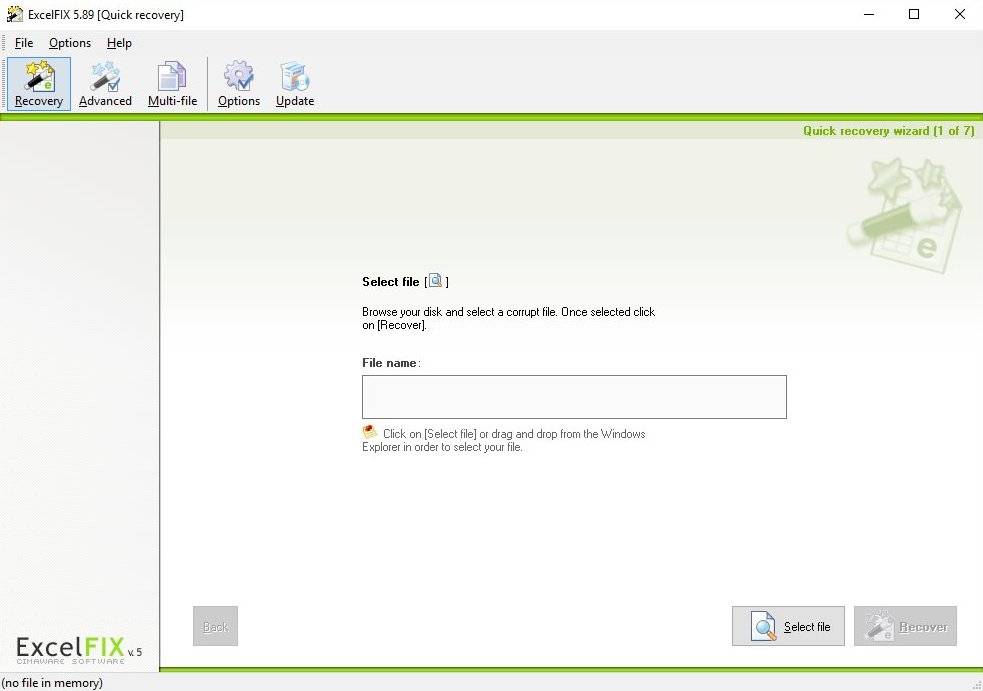The height and width of the screenshot is (691, 983).
Task: Click the ExcelFIX app icon in title bar
Action: coord(14,14)
